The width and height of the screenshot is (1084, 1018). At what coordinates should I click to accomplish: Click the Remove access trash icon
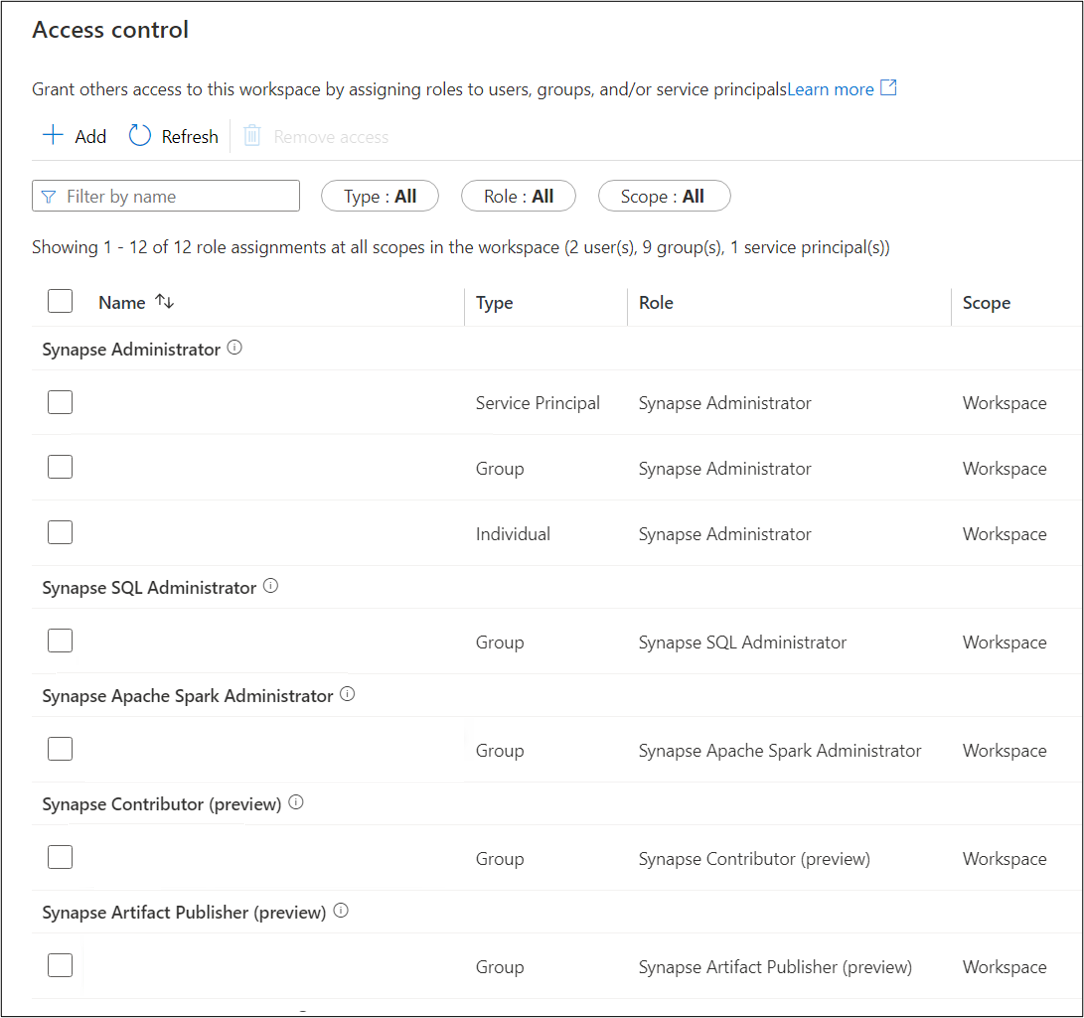[253, 136]
